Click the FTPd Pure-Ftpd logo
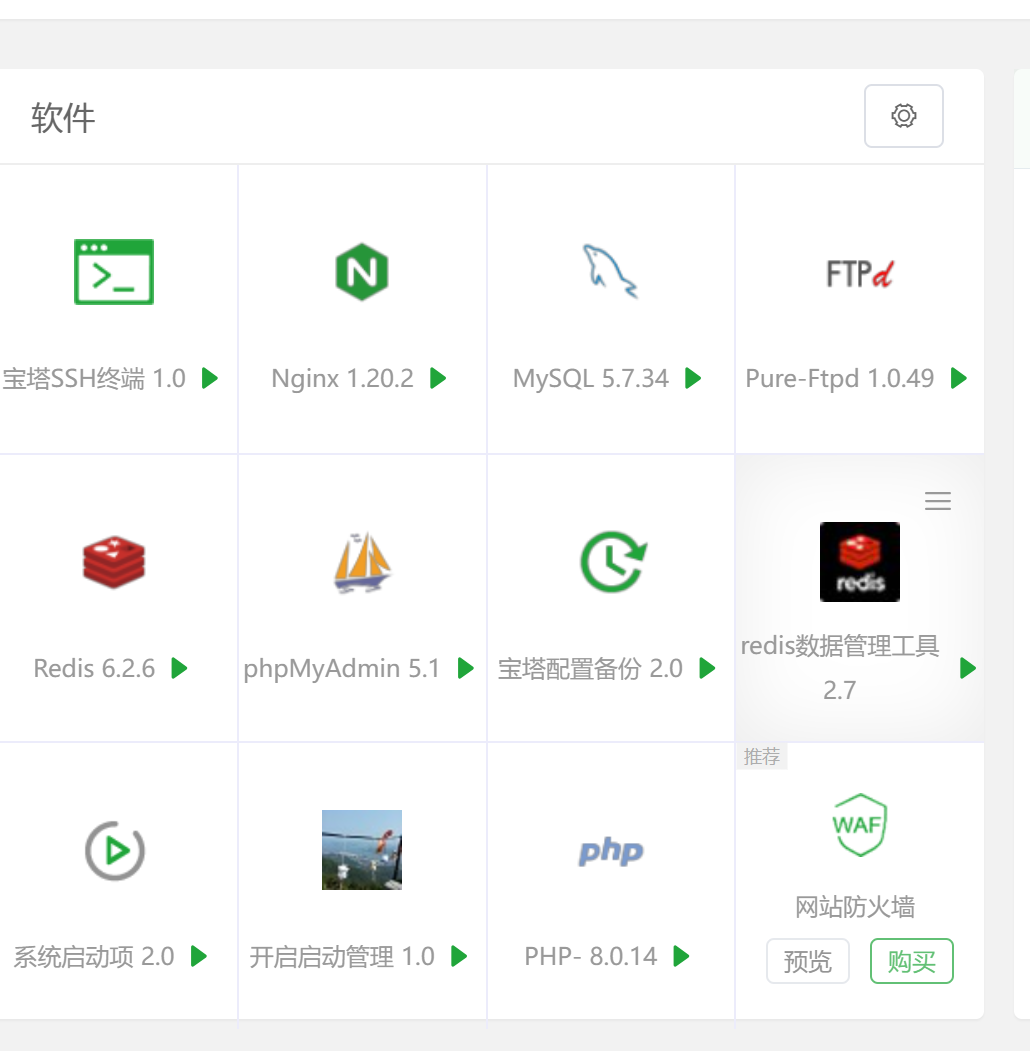Image resolution: width=1030 pixels, height=1056 pixels. [860, 274]
